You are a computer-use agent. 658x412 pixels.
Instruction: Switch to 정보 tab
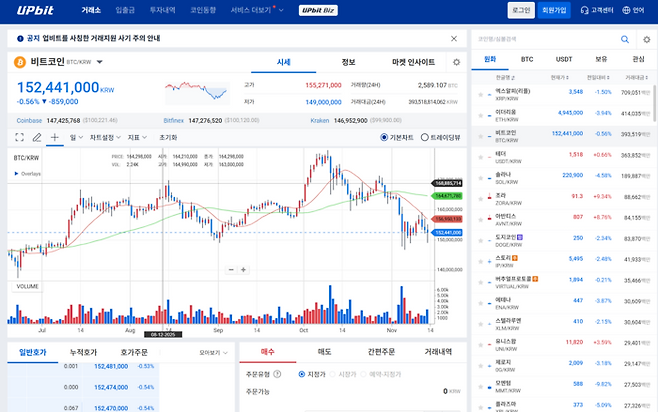348,62
